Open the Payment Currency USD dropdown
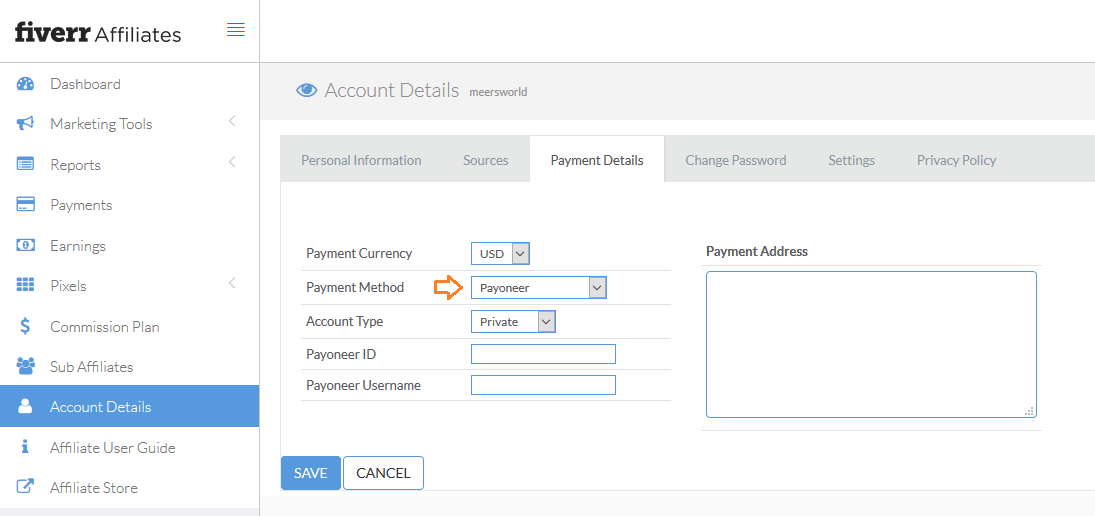This screenshot has width=1095, height=516. (501, 253)
